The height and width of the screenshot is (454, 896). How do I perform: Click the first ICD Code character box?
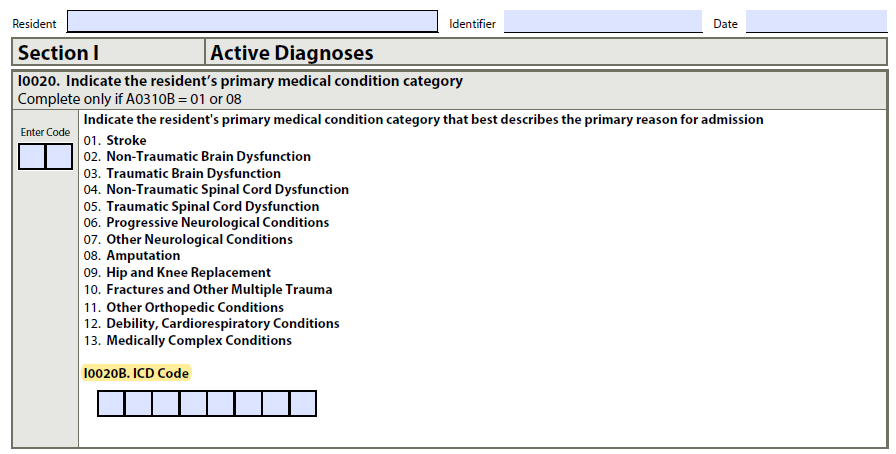click(111, 404)
